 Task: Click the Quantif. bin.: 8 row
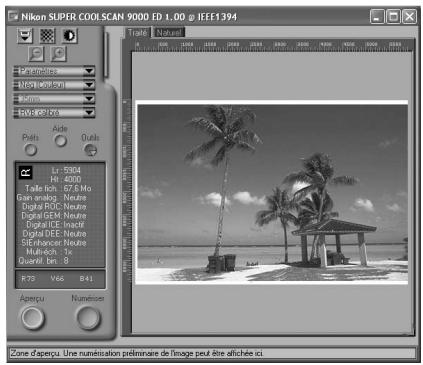pos(43,261)
